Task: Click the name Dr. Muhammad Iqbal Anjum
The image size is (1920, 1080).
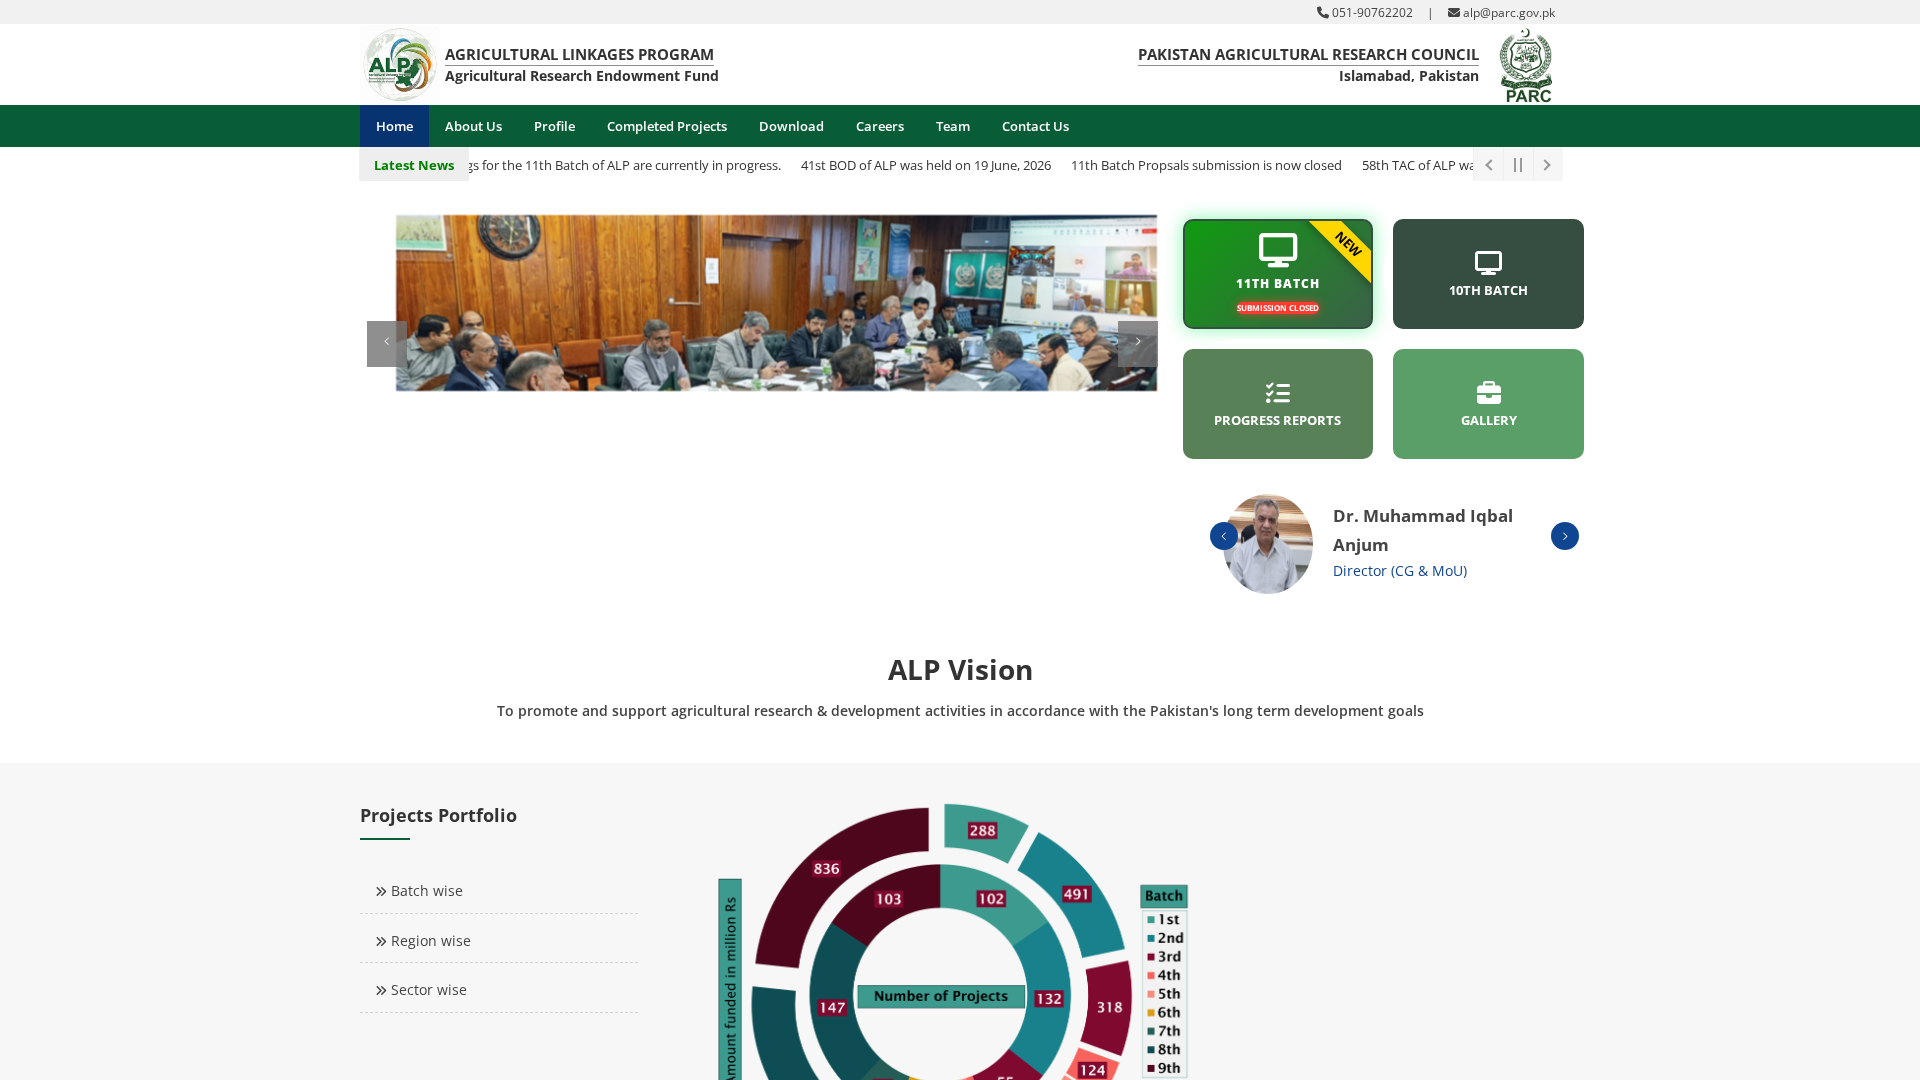Action: (1423, 530)
